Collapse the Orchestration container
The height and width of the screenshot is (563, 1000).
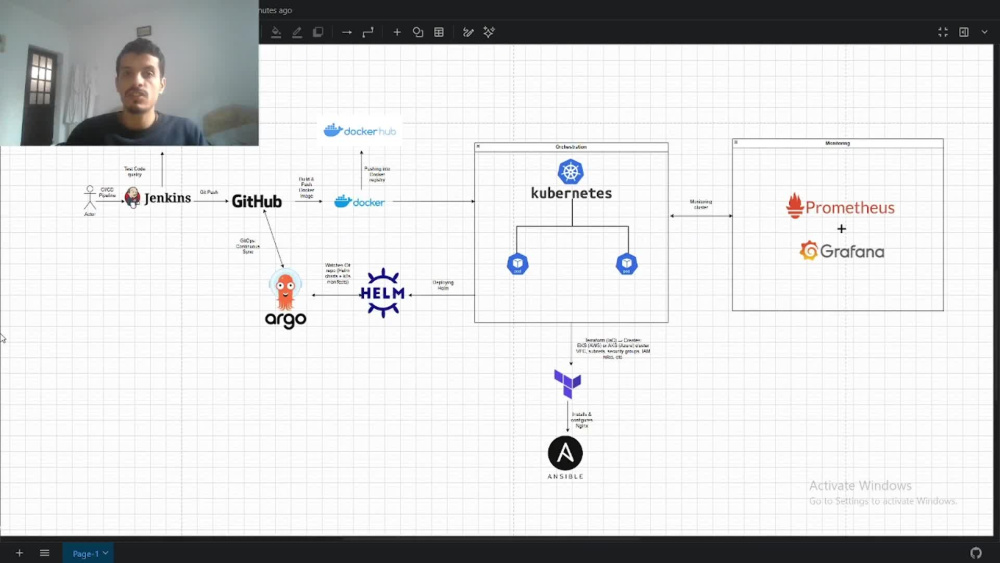tap(478, 147)
